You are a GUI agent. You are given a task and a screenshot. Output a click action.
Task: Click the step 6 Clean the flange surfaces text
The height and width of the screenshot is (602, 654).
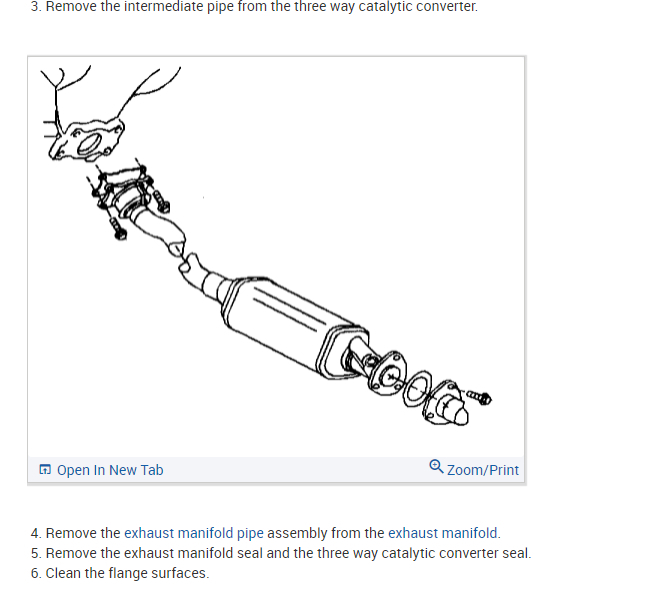coord(120,573)
